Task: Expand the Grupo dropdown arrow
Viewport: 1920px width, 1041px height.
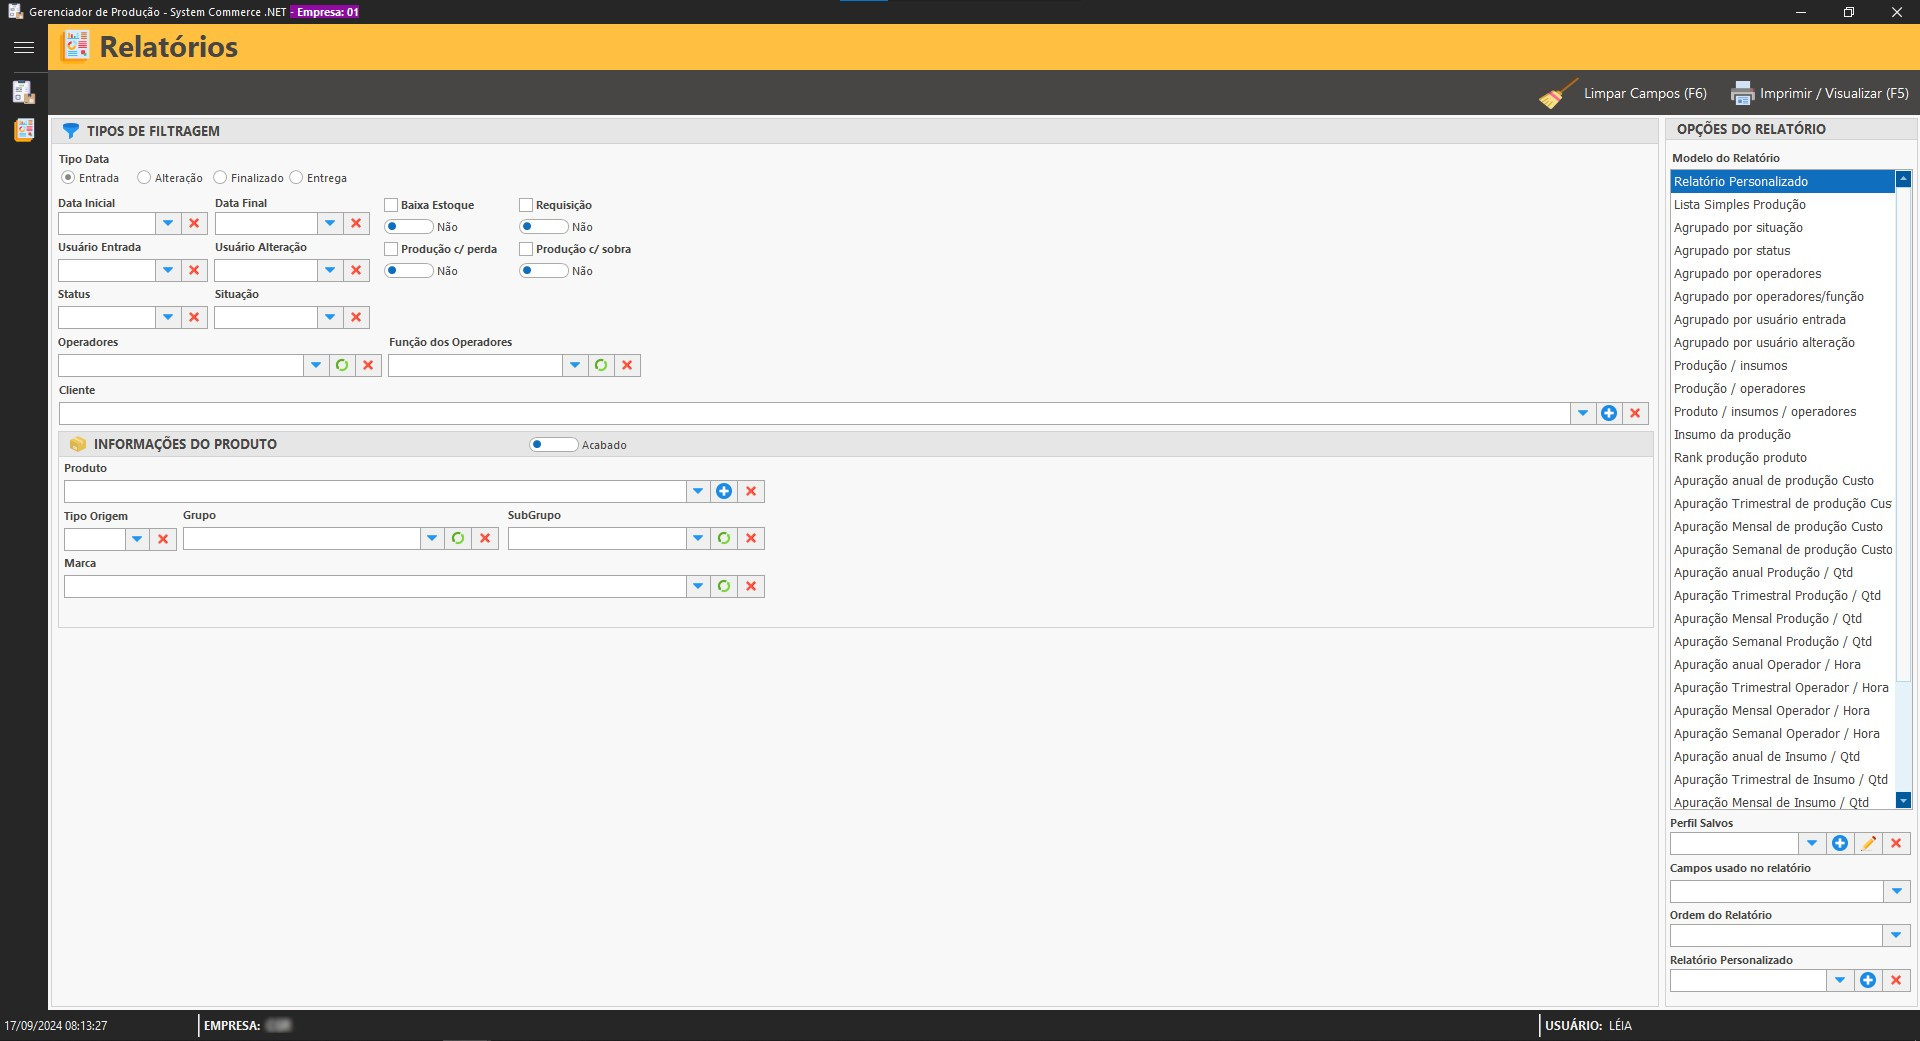Action: (432, 538)
